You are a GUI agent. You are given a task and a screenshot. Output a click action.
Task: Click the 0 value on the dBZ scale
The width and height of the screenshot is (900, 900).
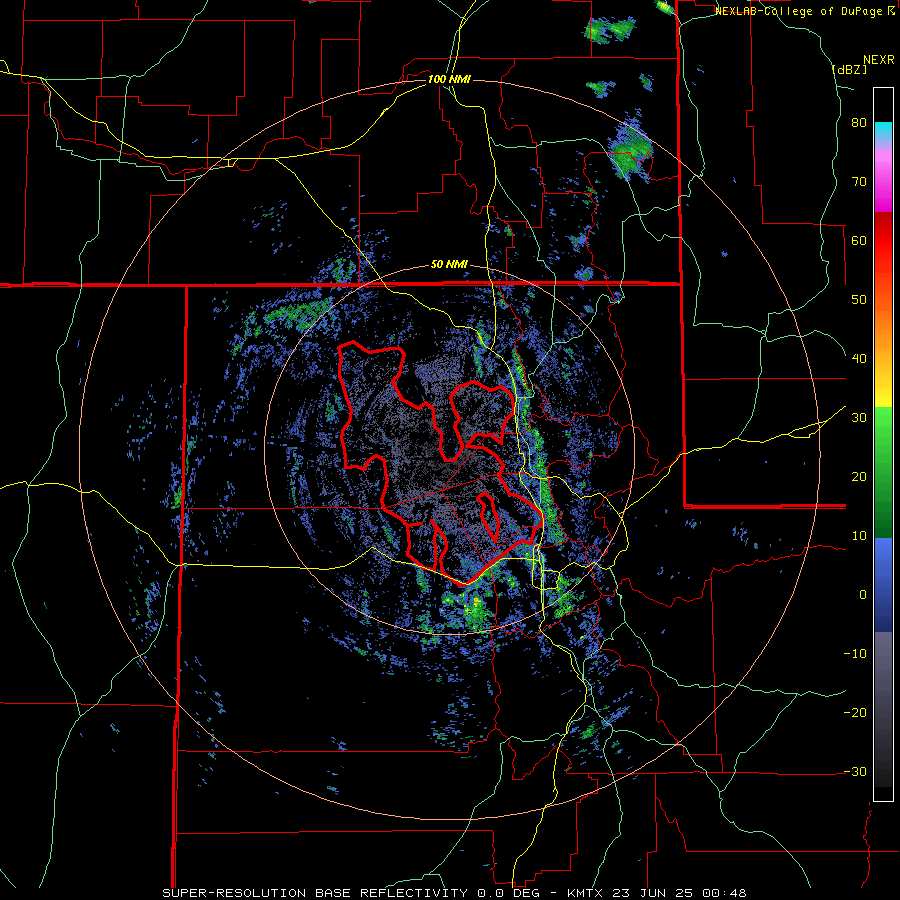click(x=863, y=595)
